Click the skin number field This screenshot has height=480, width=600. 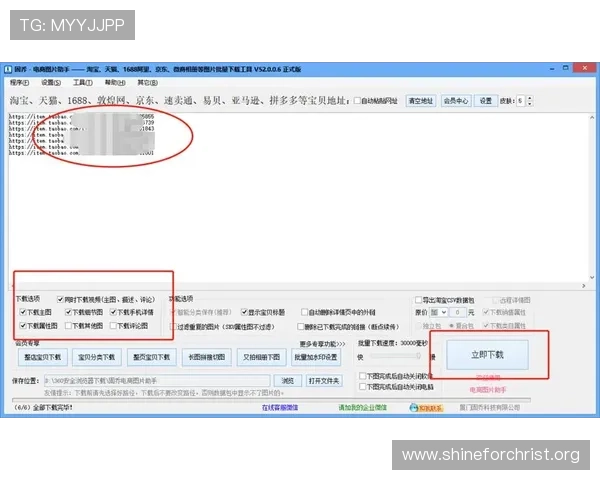click(521, 101)
